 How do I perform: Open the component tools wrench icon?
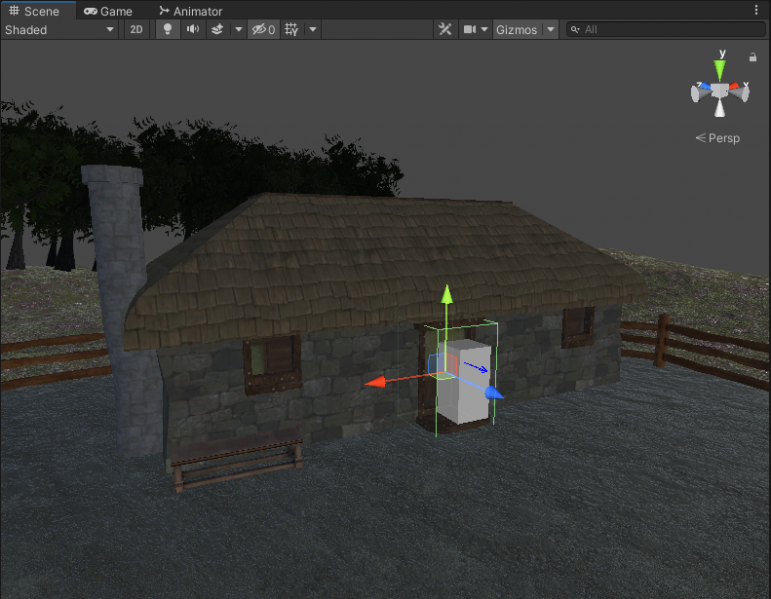click(x=445, y=29)
